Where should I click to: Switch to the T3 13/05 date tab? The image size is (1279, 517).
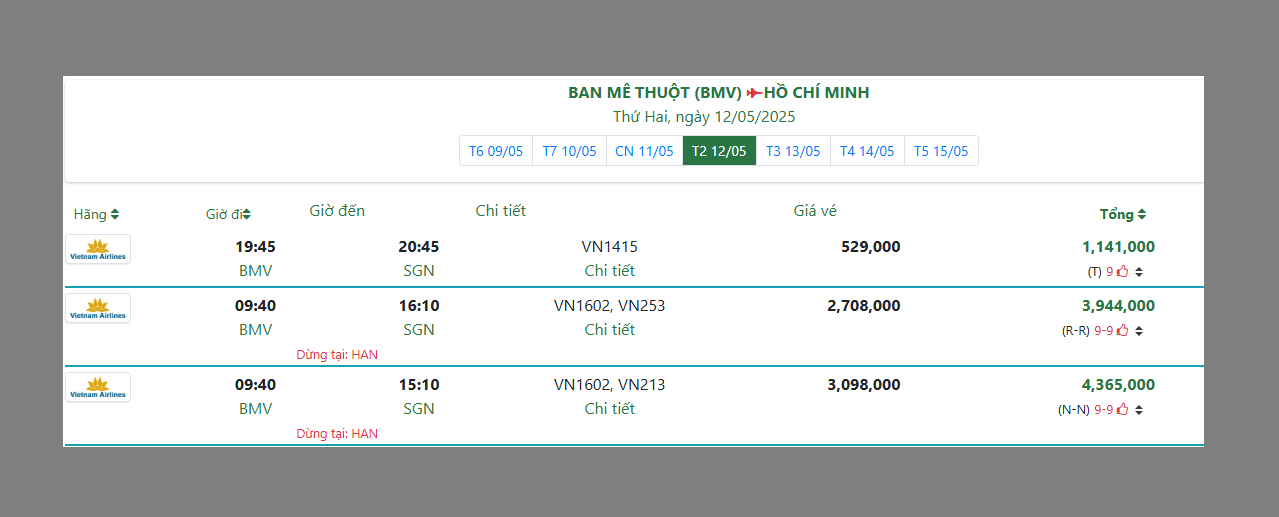pyautogui.click(x=793, y=151)
